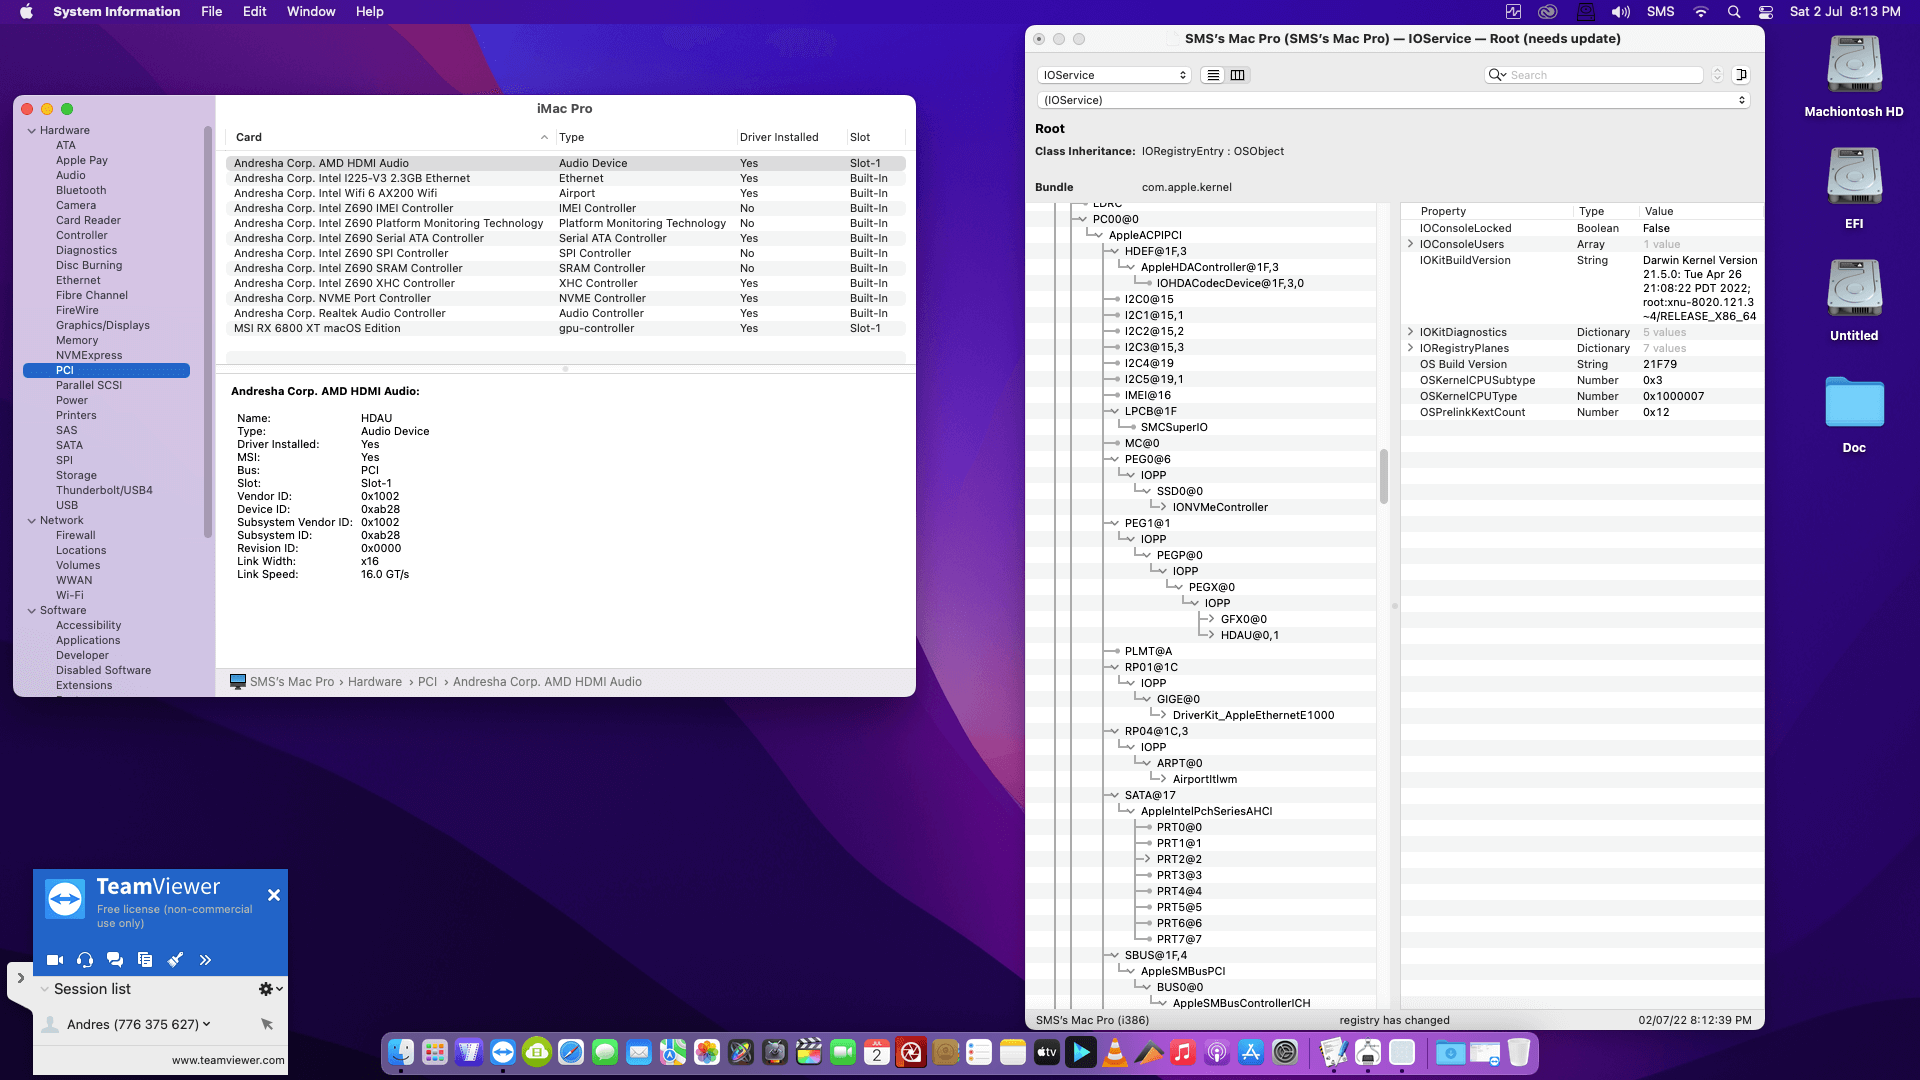Image resolution: width=1920 pixels, height=1080 pixels.
Task: Open the System Information app menu
Action: pyautogui.click(x=117, y=11)
